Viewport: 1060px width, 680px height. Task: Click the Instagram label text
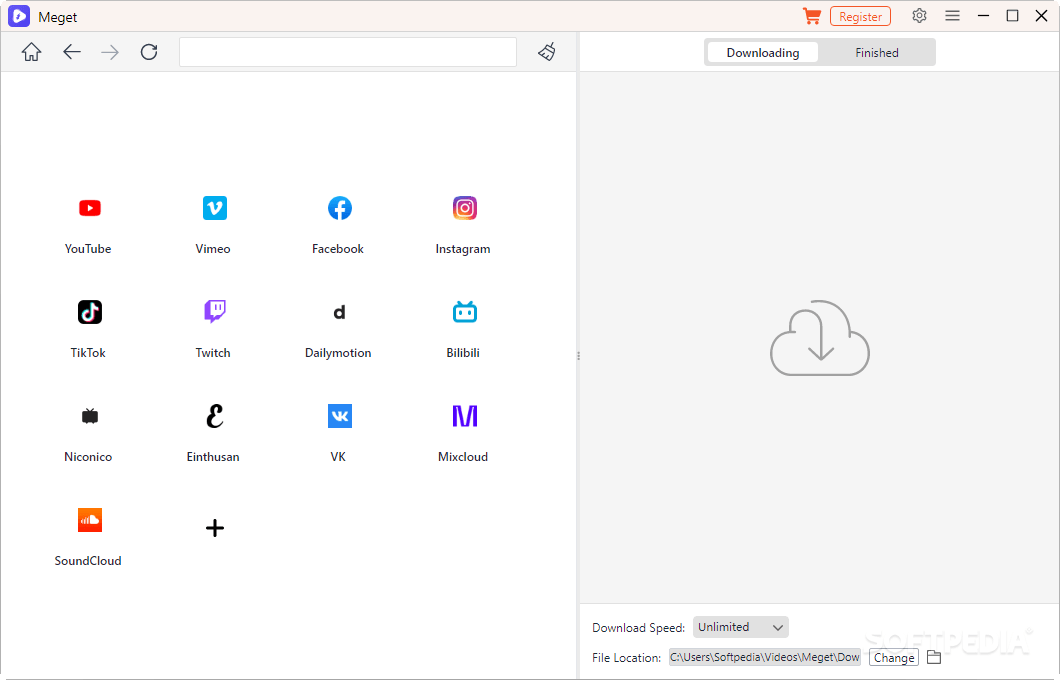(463, 249)
